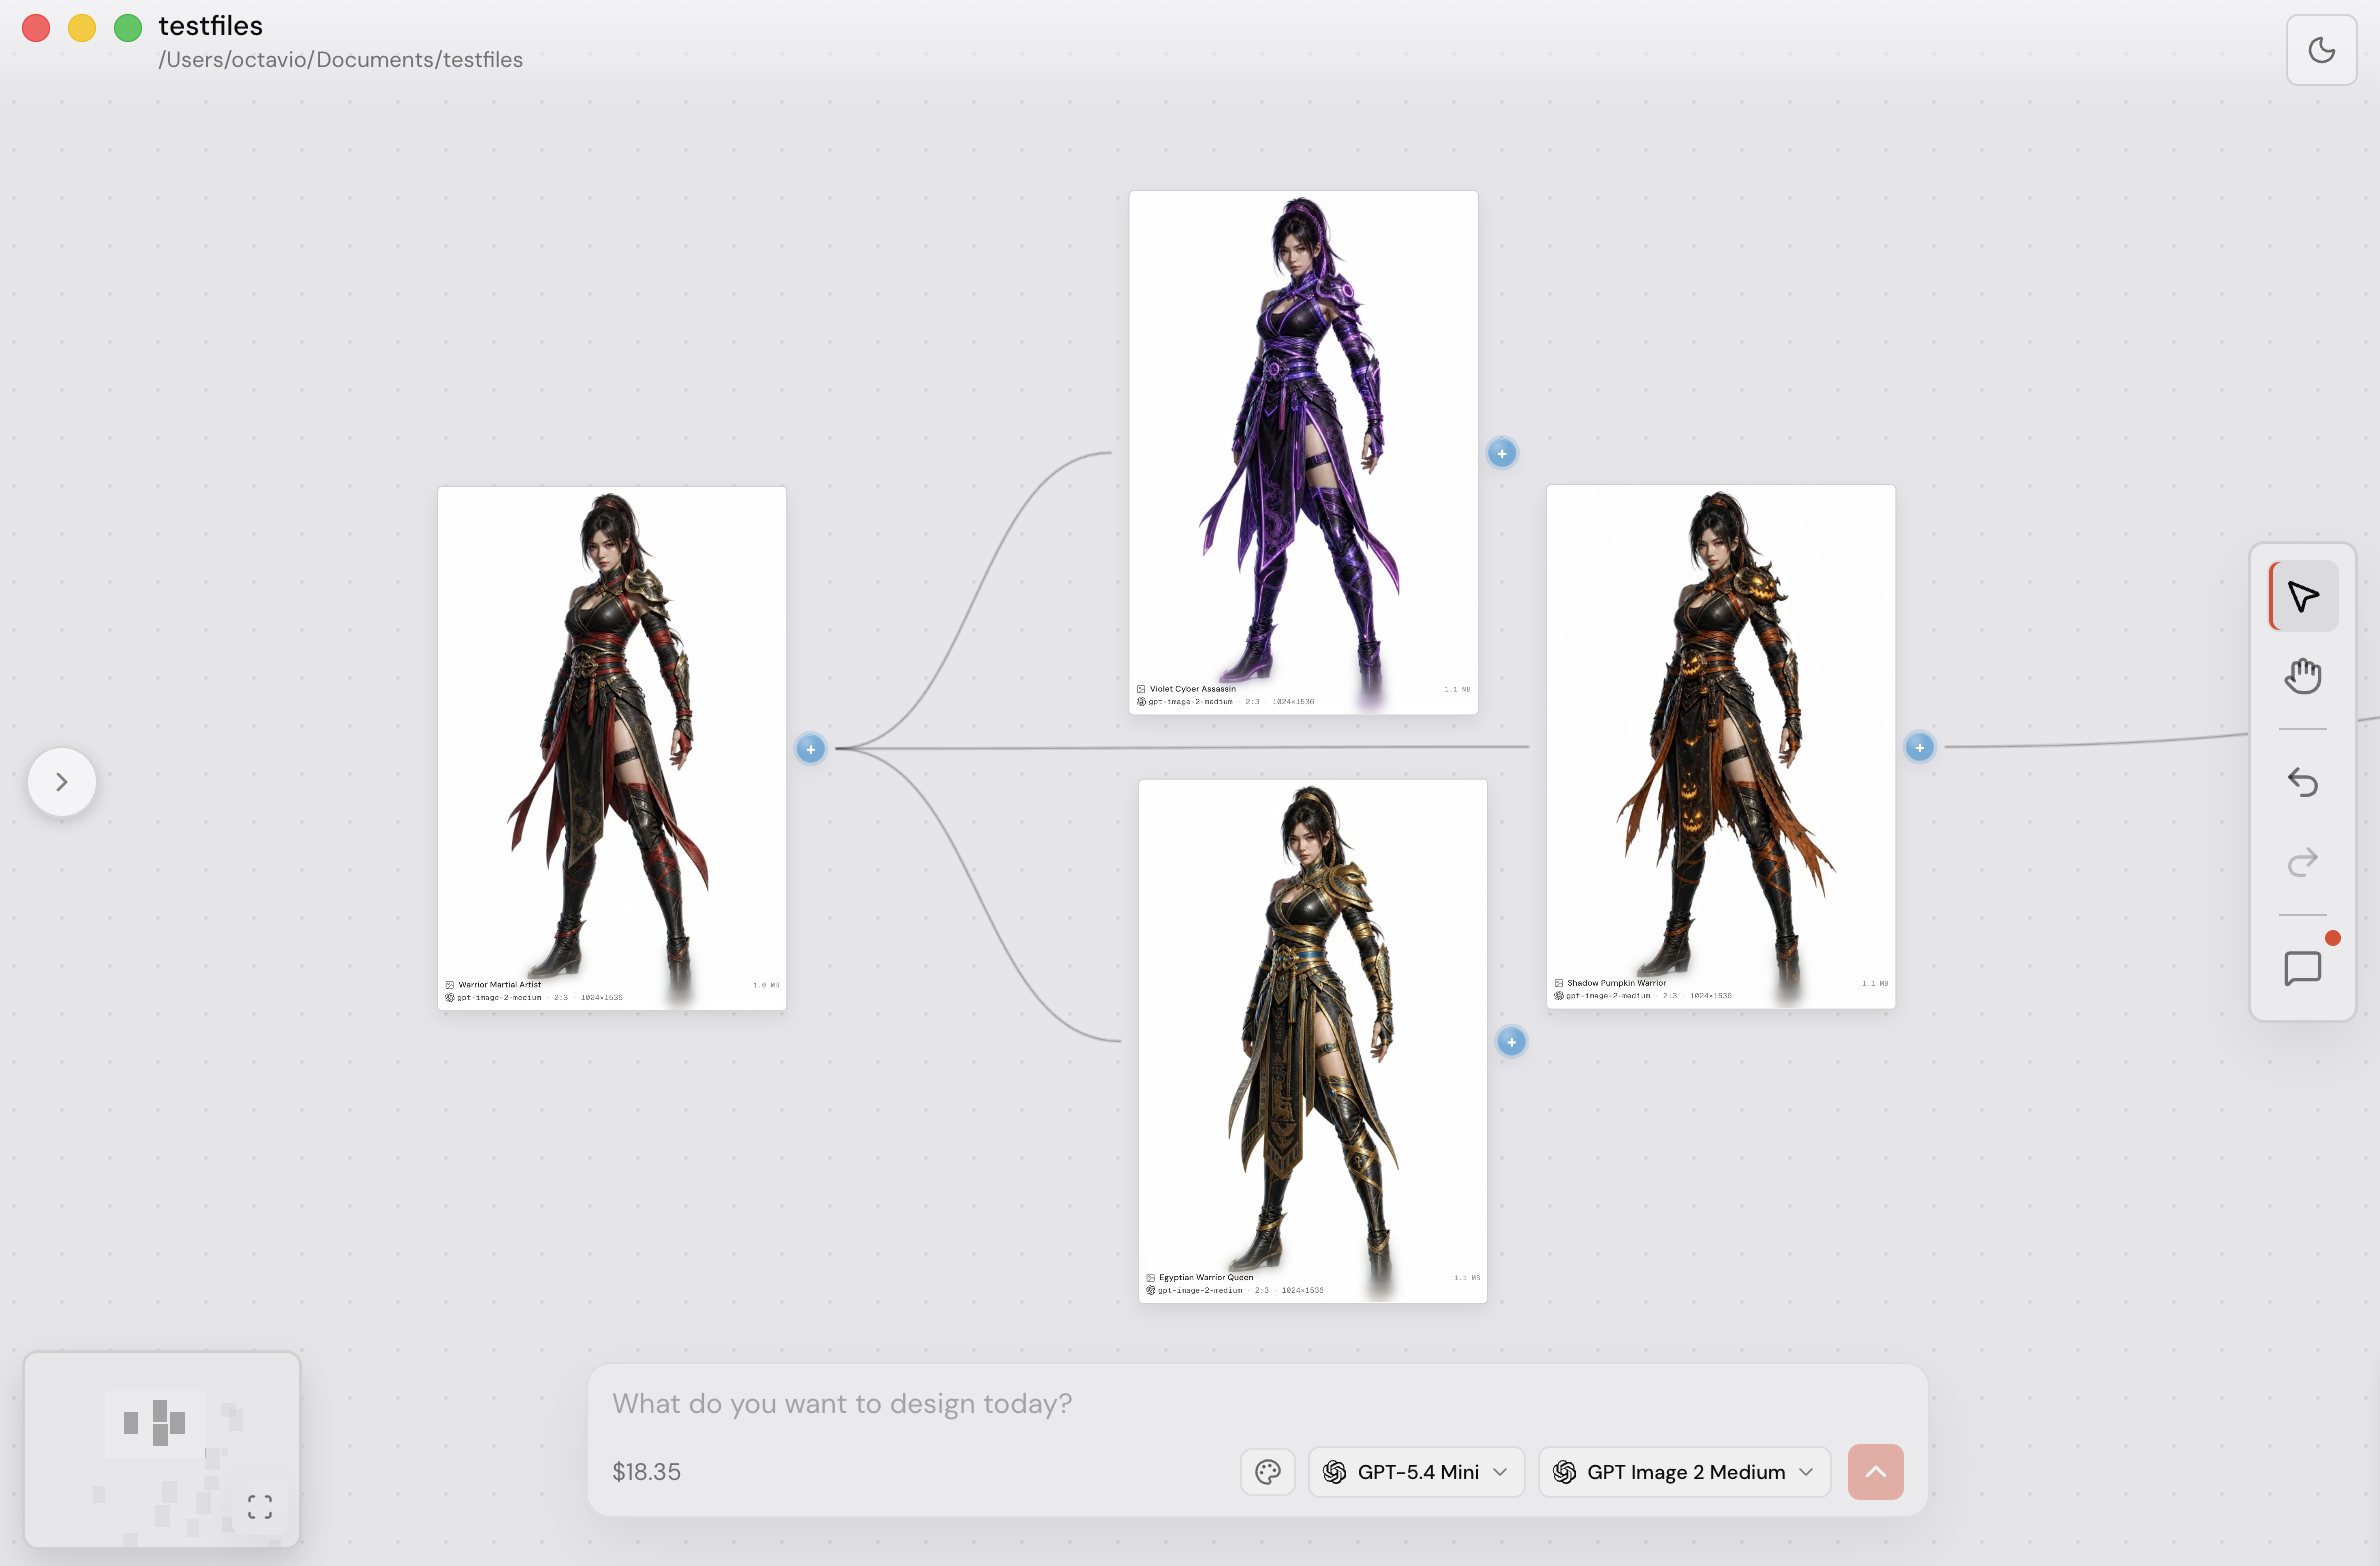Image resolution: width=2380 pixels, height=1566 pixels.
Task: Click OpenAI logo on Egyptian Warrior Queen card
Action: click(1151, 1290)
